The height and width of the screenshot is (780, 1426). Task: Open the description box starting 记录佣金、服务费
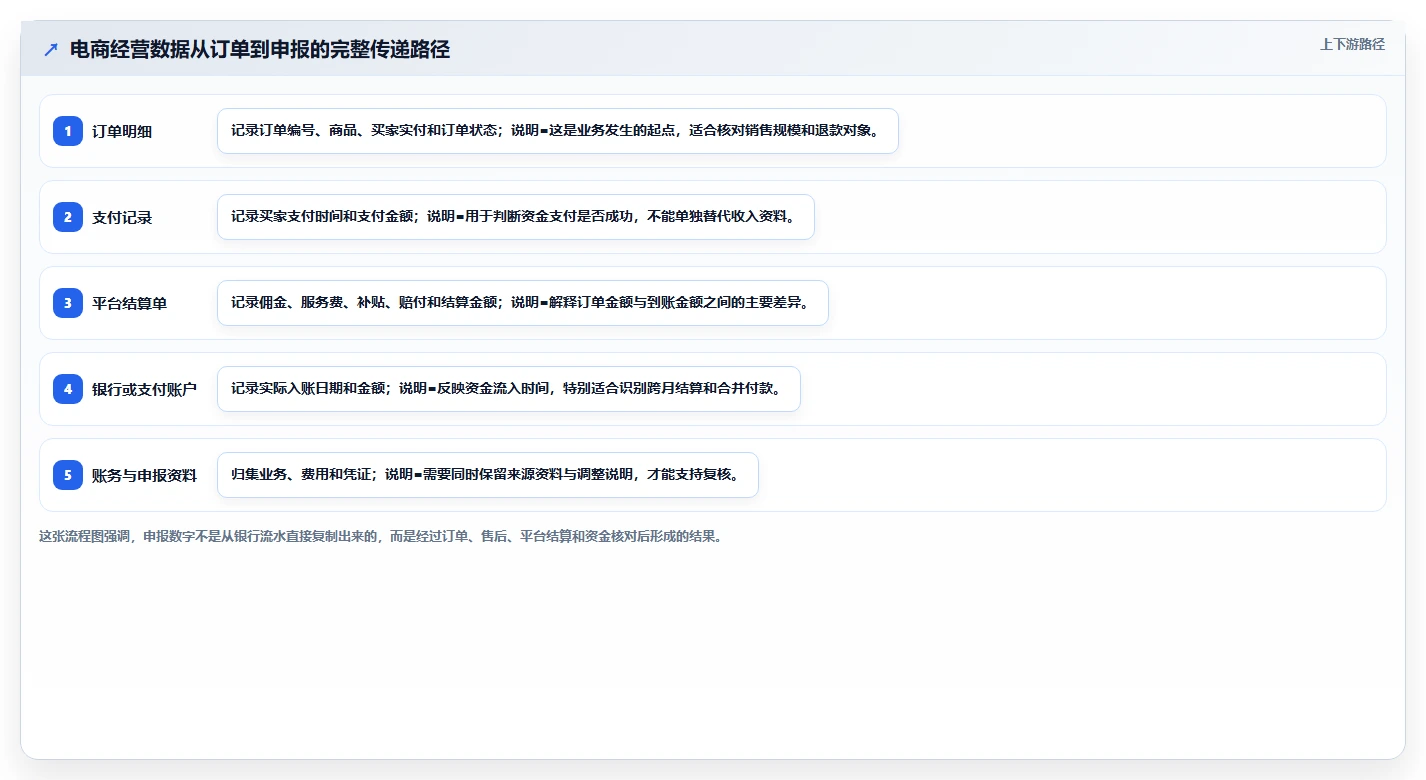pyautogui.click(x=523, y=303)
